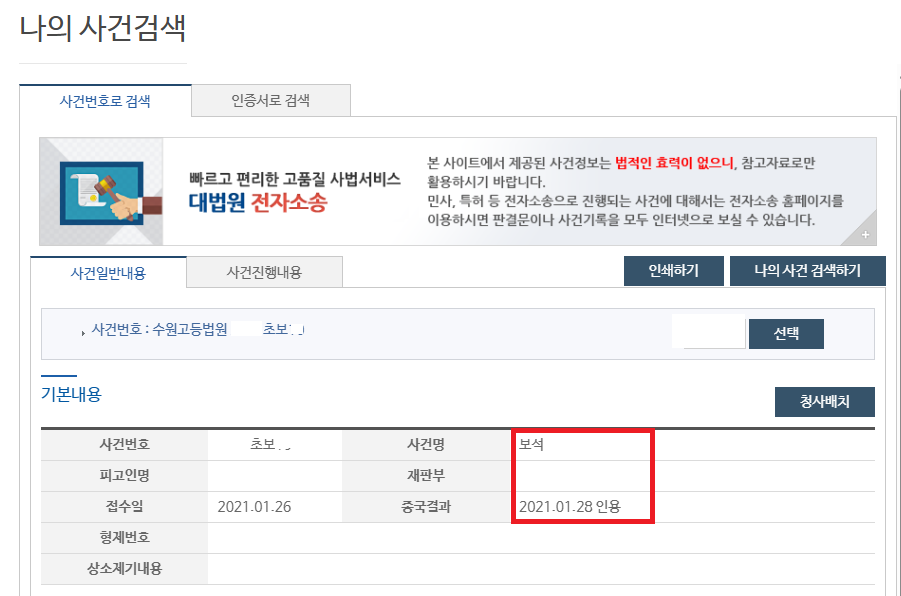
Task: Open the 청사배치 view
Action: pos(824,401)
